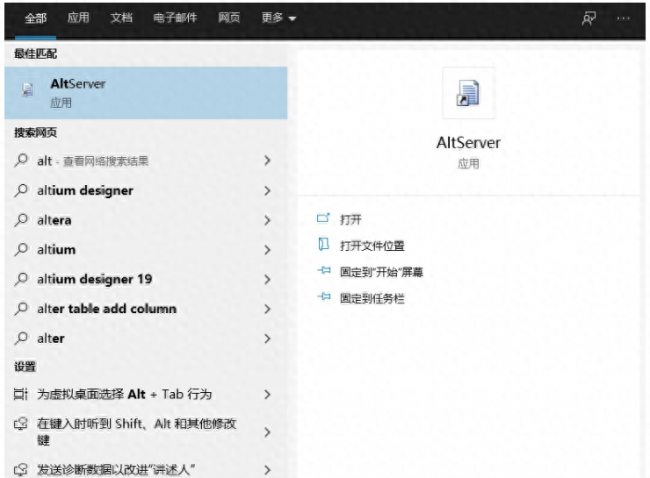650x478 pixels.
Task: Select the 'alt' web search suggestion
Action: point(146,161)
